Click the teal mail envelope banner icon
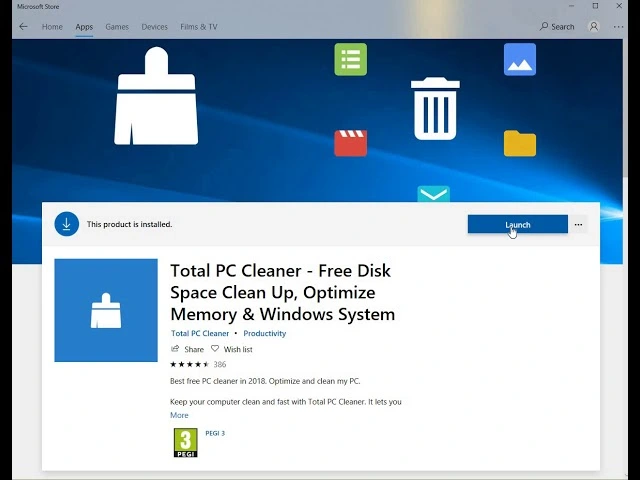The width and height of the screenshot is (640, 480). pyautogui.click(x=433, y=194)
